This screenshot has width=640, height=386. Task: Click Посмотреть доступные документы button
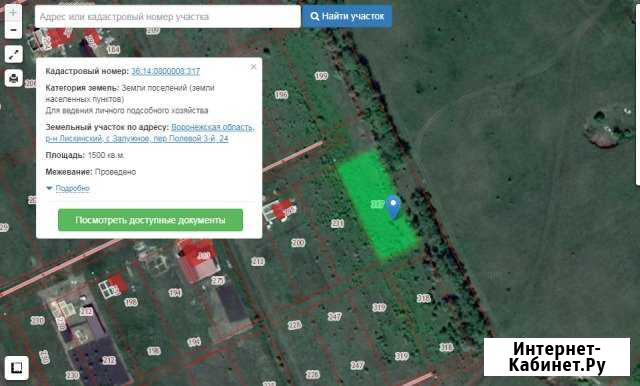point(150,220)
